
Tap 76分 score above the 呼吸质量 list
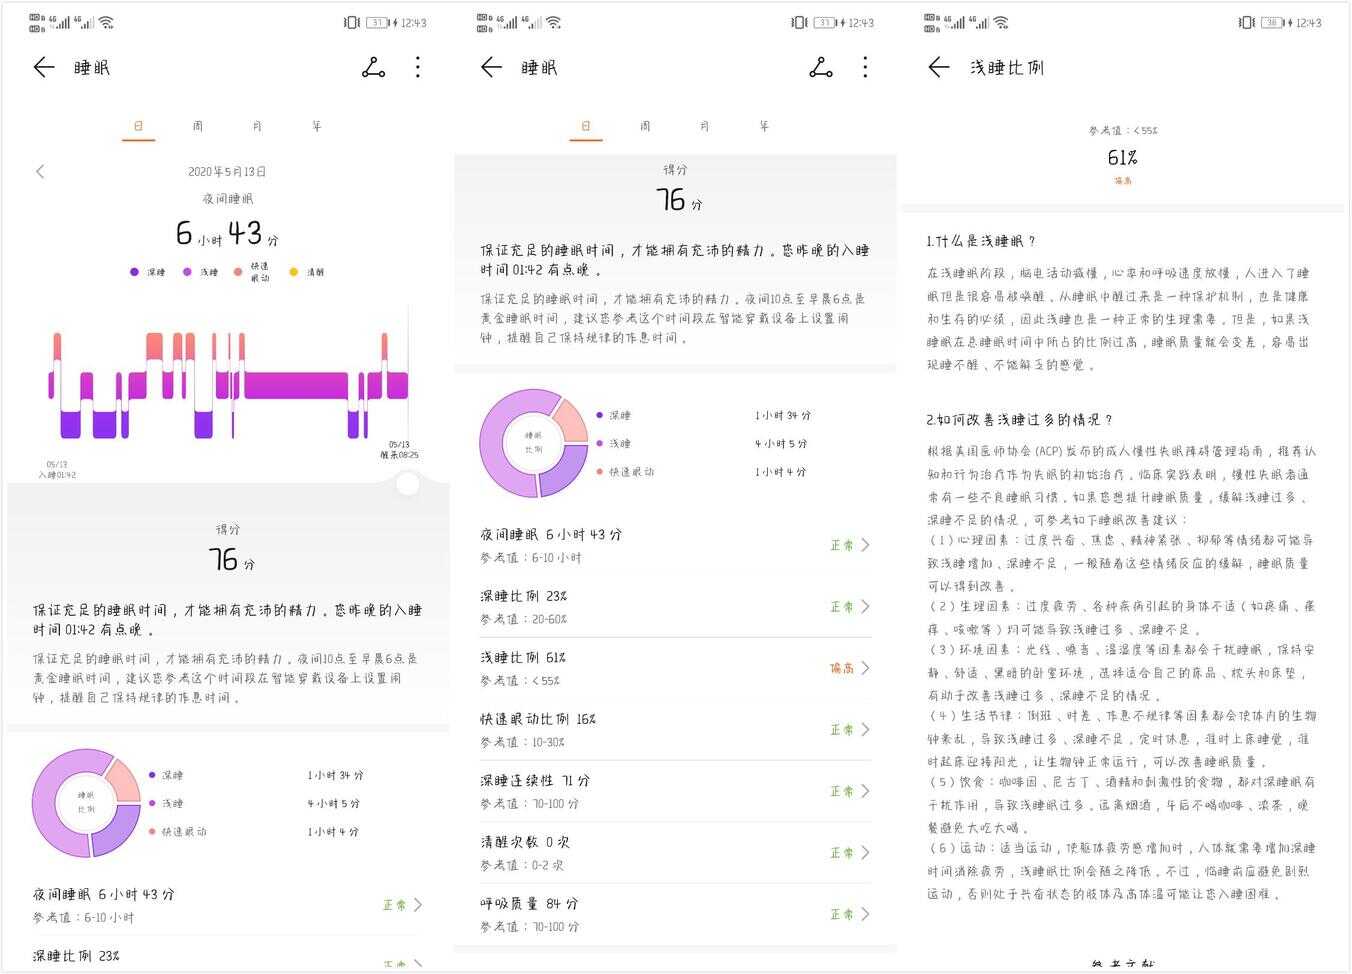[679, 200]
